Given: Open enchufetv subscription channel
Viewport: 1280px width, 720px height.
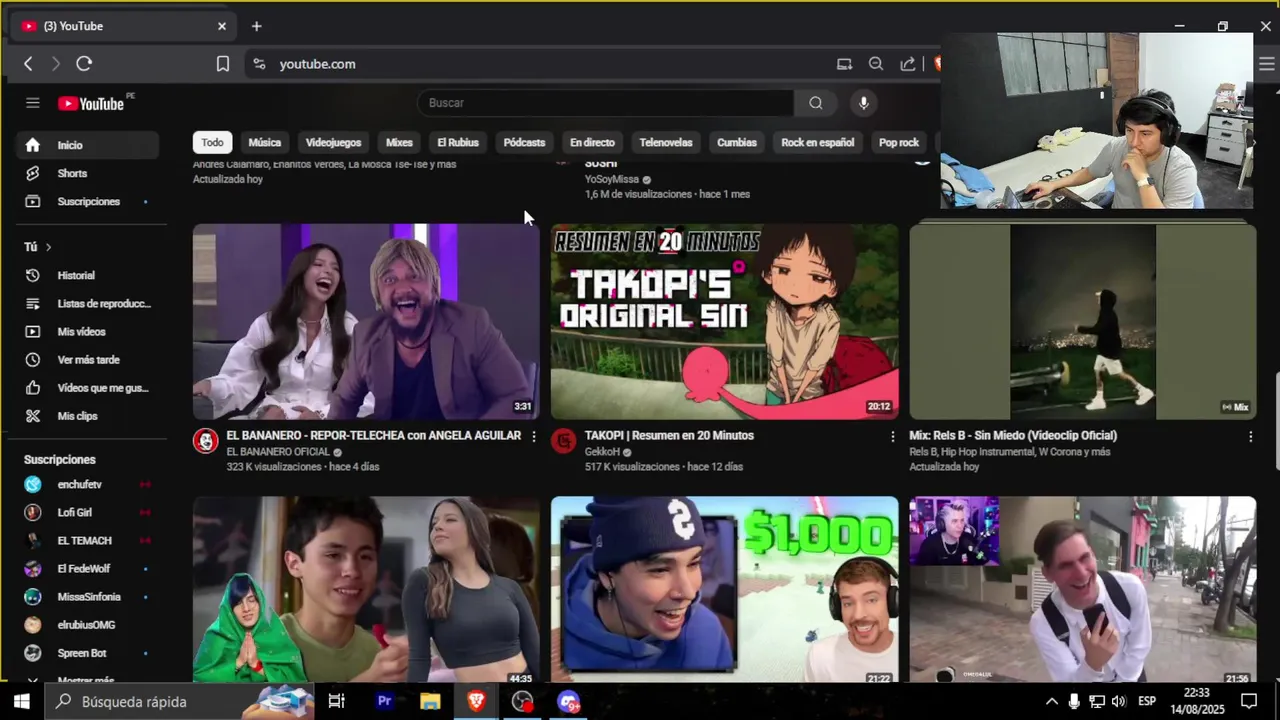Looking at the screenshot, I should point(87,484).
